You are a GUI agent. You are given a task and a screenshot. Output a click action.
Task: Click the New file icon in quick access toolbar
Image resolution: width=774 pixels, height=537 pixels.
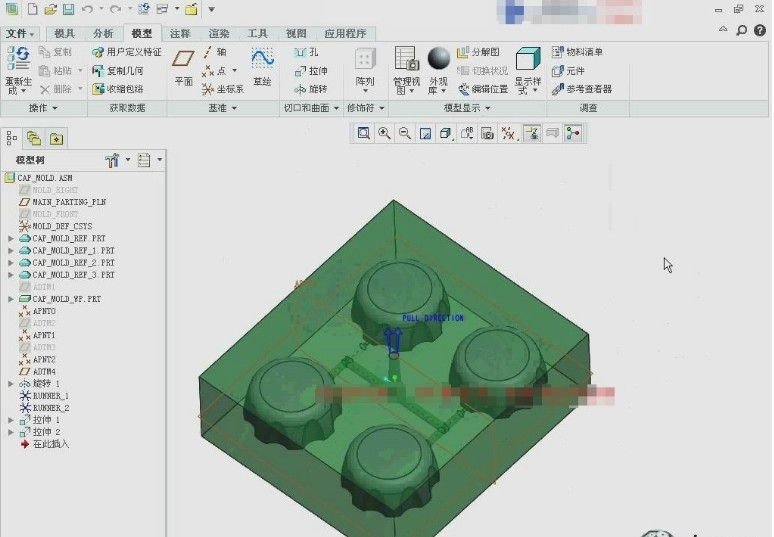pyautogui.click(x=32, y=9)
